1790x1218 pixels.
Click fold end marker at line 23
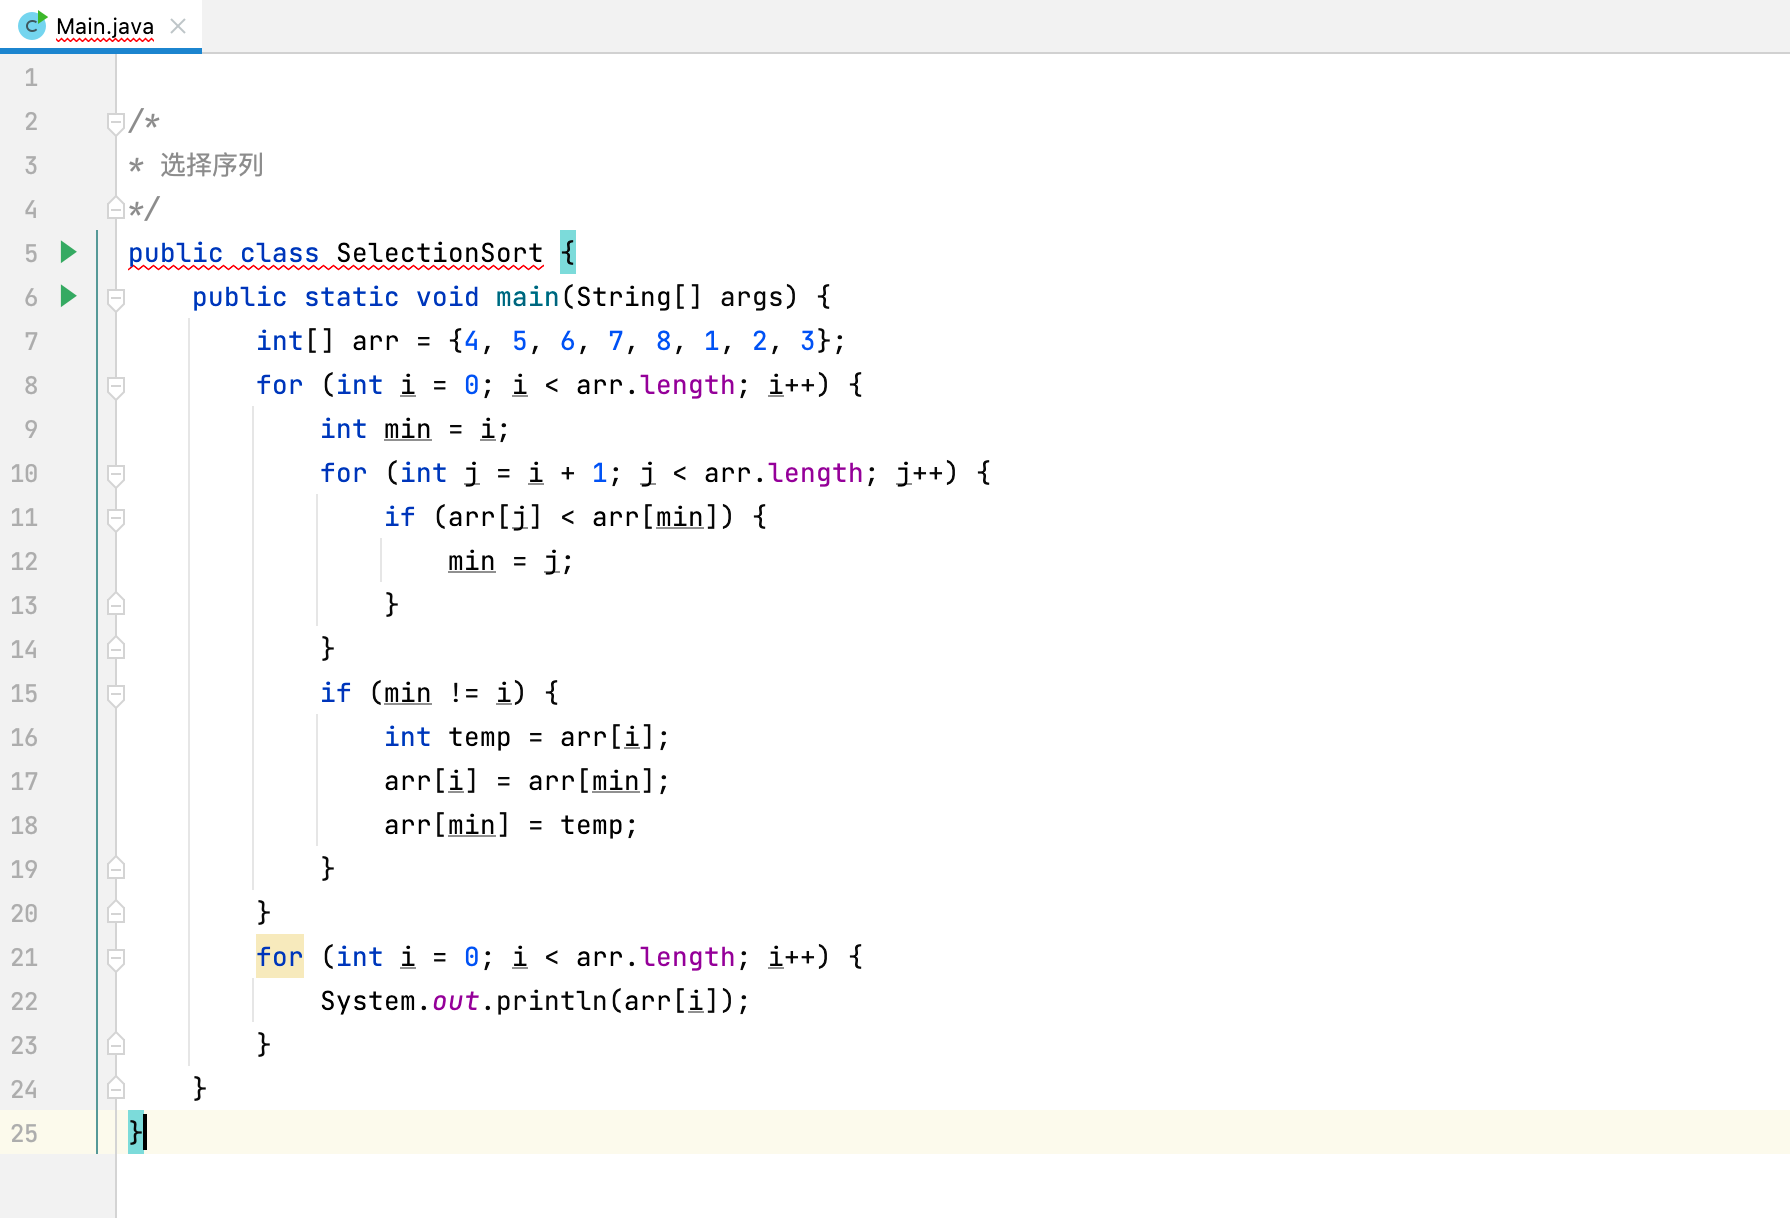tap(116, 1044)
